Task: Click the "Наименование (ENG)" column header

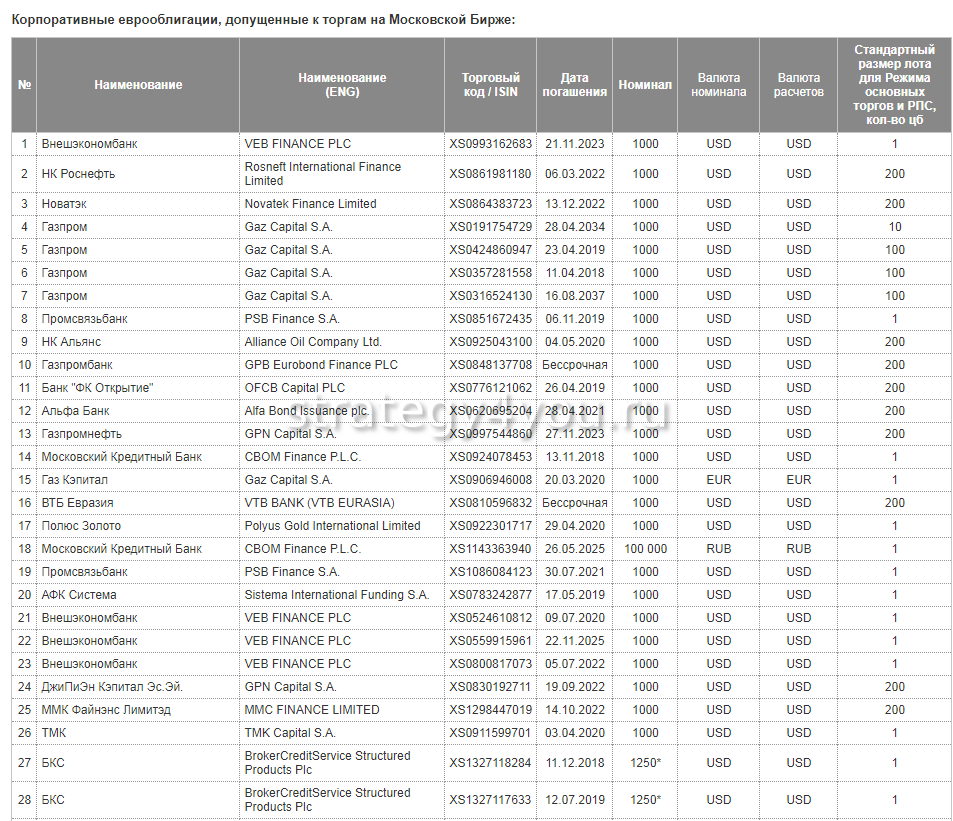Action: pos(342,85)
